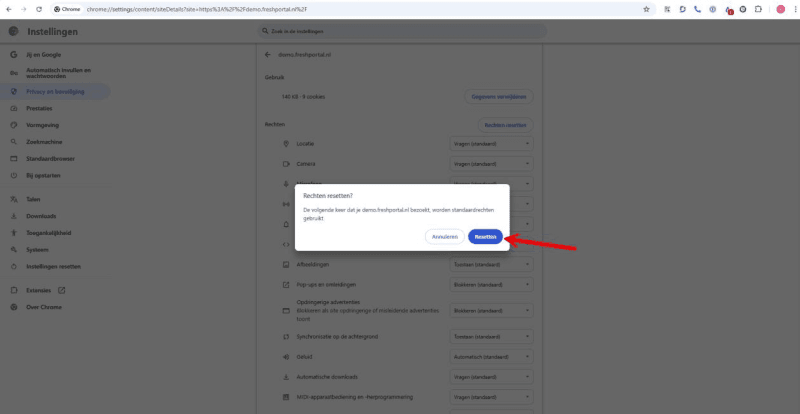Image resolution: width=800 pixels, height=414 pixels.
Task: Open the pink profile avatar
Action: coord(780,9)
